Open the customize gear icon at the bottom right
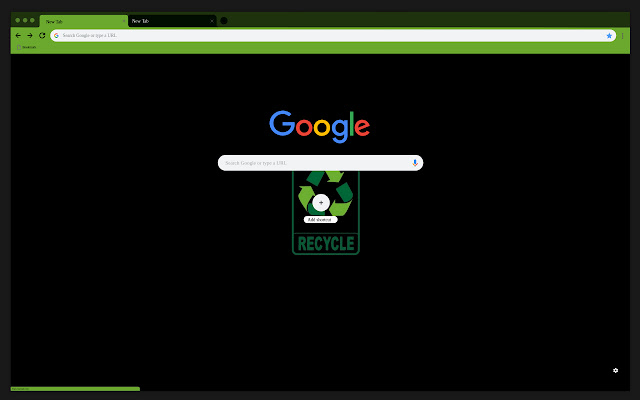This screenshot has width=640, height=400. [616, 370]
